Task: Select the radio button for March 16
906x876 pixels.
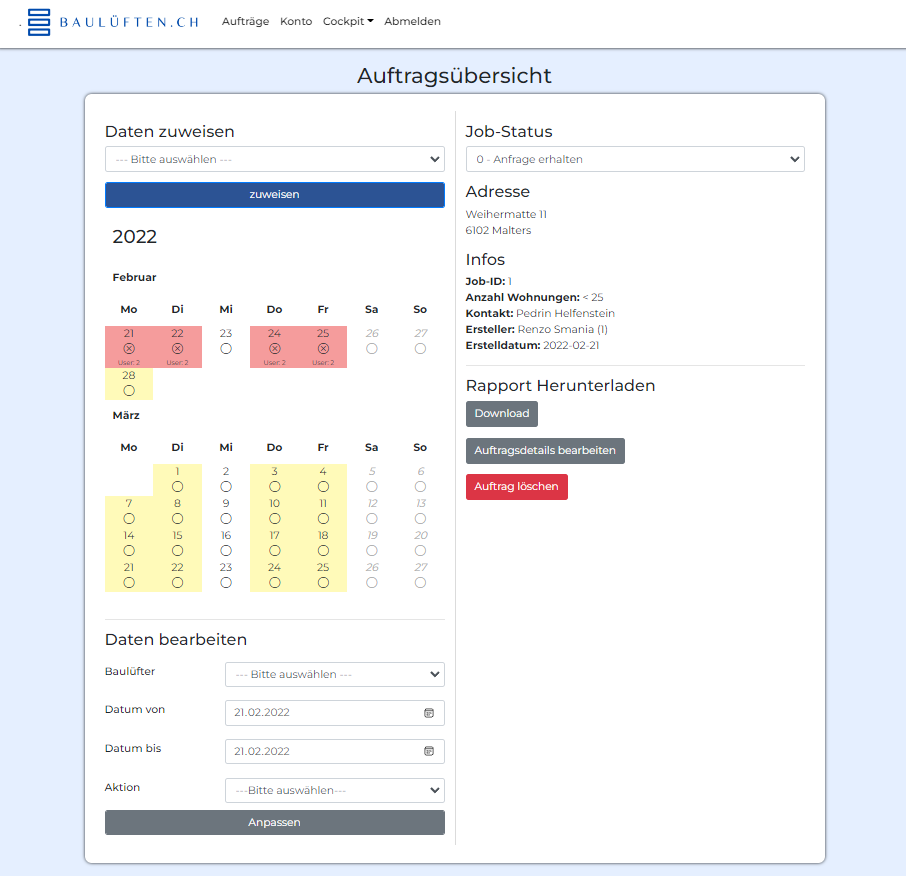Action: click(x=226, y=551)
